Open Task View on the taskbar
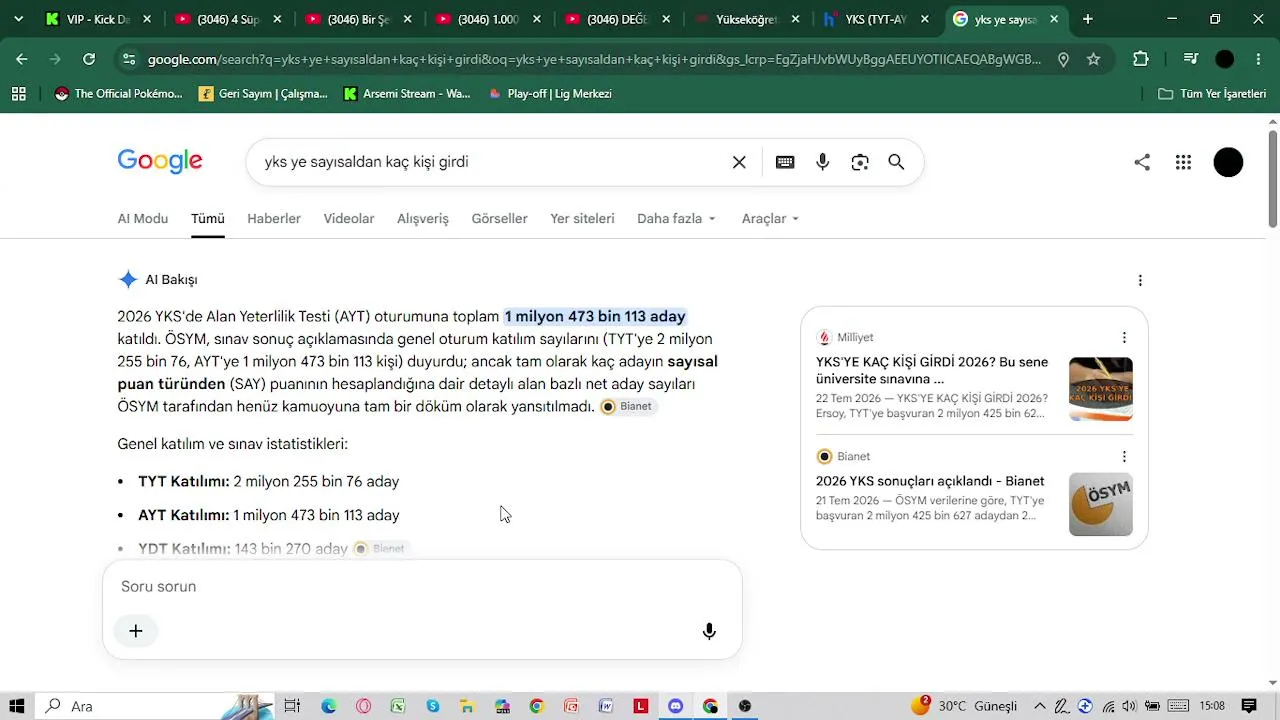1280x720 pixels. (292, 706)
